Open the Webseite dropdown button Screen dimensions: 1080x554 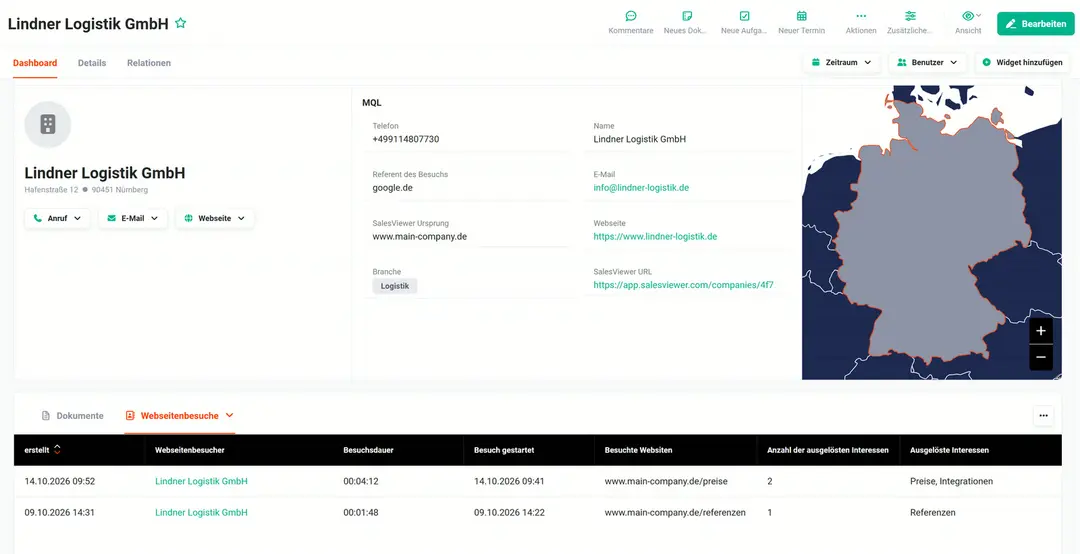pyautogui.click(x=215, y=218)
